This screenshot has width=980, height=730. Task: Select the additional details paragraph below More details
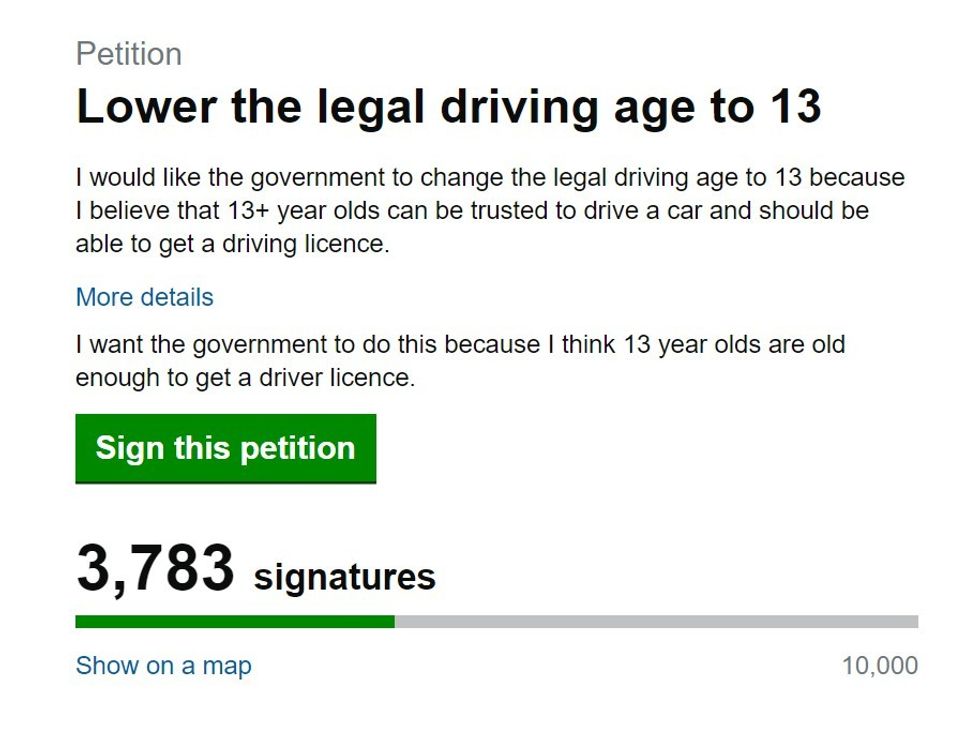tap(459, 361)
